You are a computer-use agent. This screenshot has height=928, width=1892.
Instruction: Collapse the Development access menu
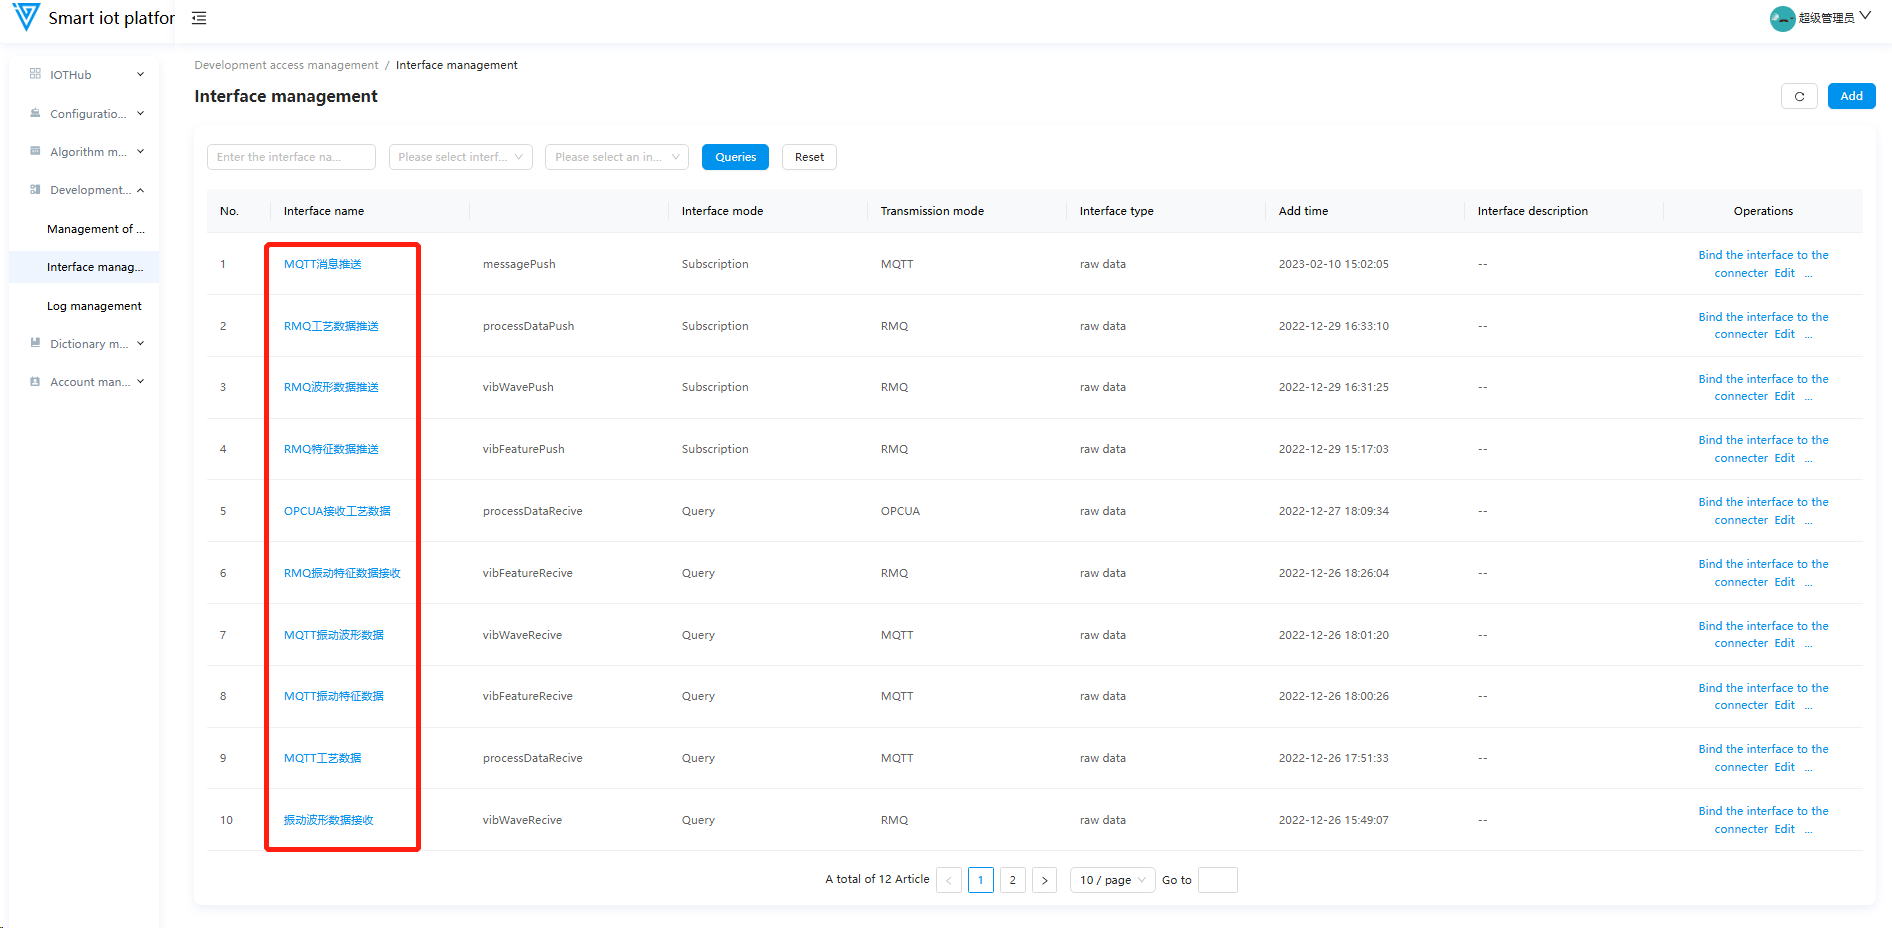click(x=90, y=190)
